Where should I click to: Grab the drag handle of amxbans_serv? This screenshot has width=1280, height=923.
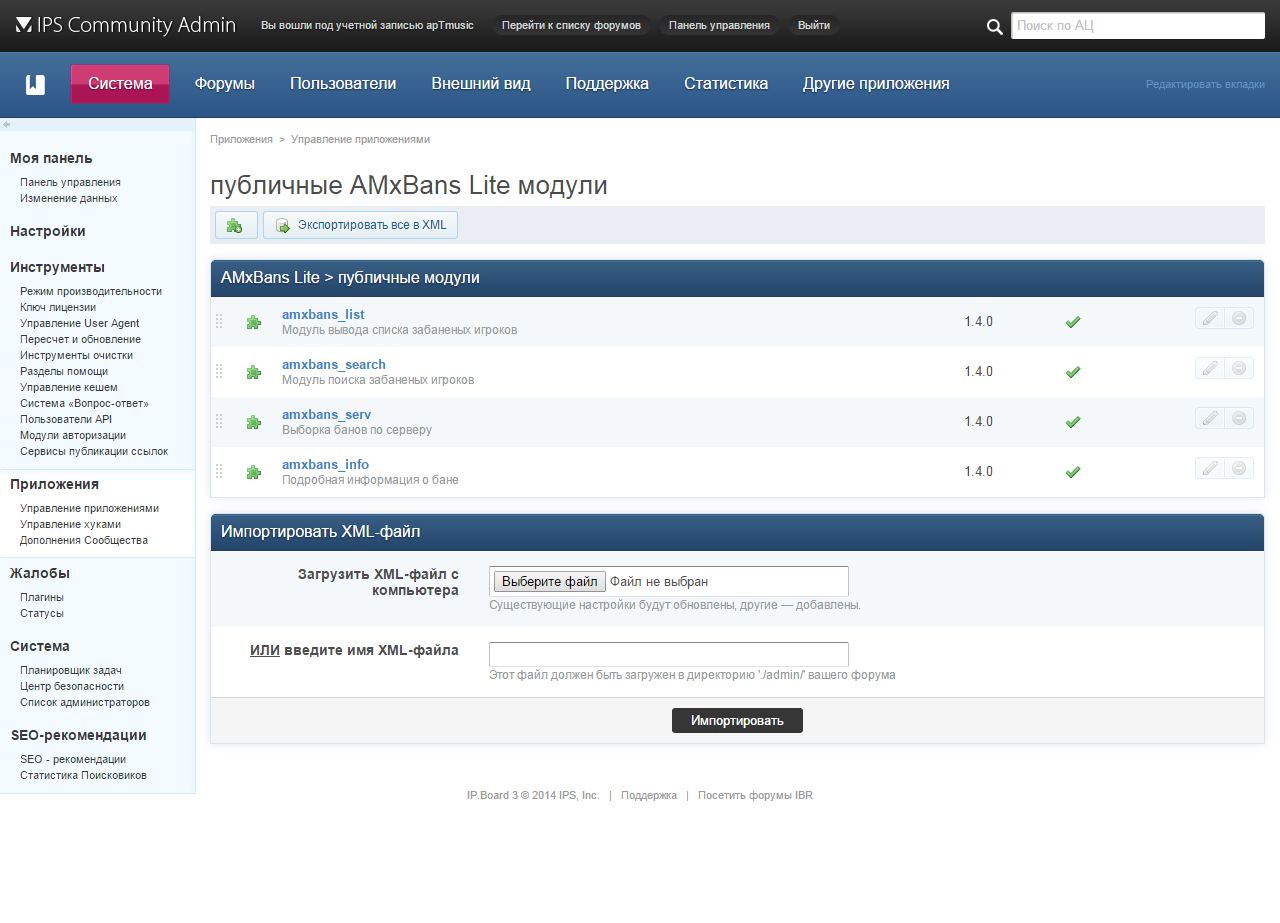tap(219, 422)
